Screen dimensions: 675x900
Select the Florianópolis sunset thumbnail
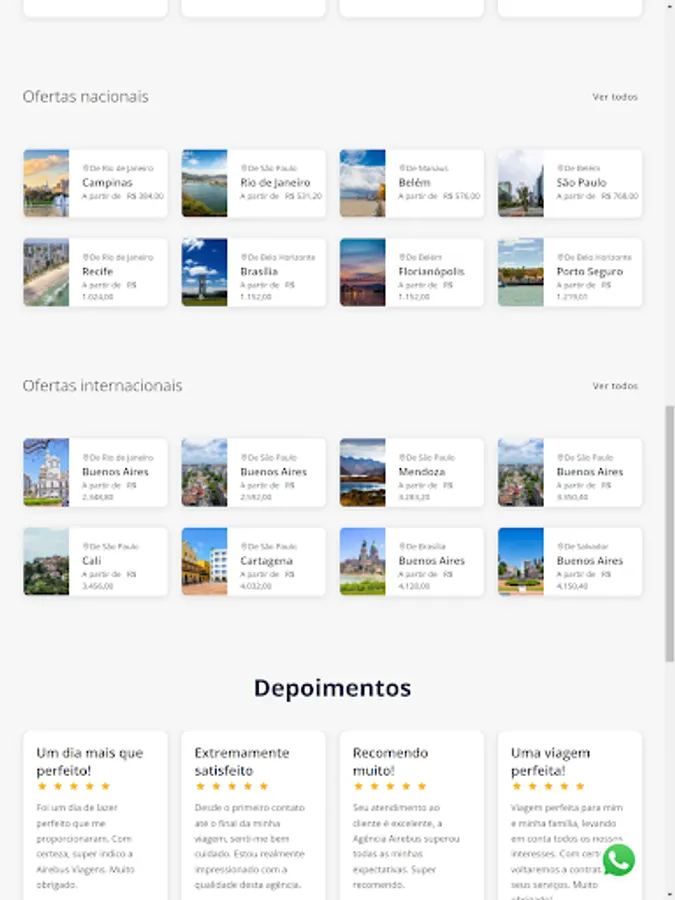pyautogui.click(x=363, y=272)
